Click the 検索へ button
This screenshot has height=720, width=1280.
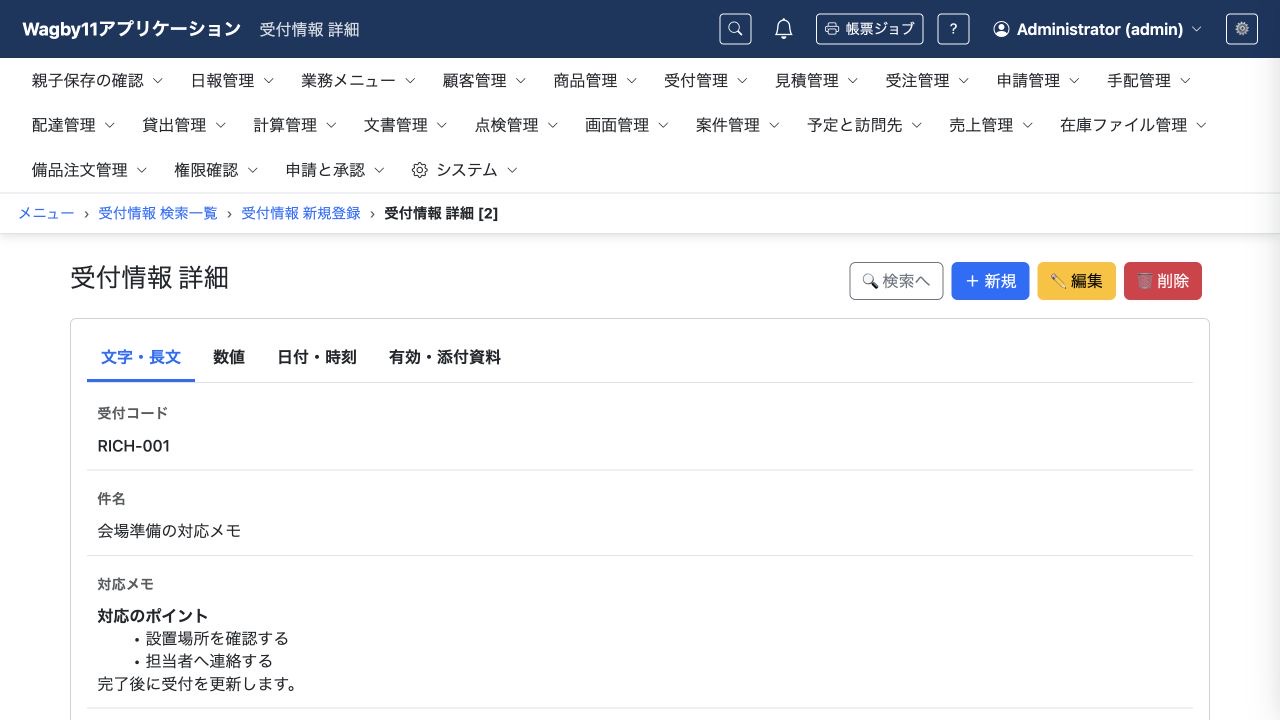896,281
